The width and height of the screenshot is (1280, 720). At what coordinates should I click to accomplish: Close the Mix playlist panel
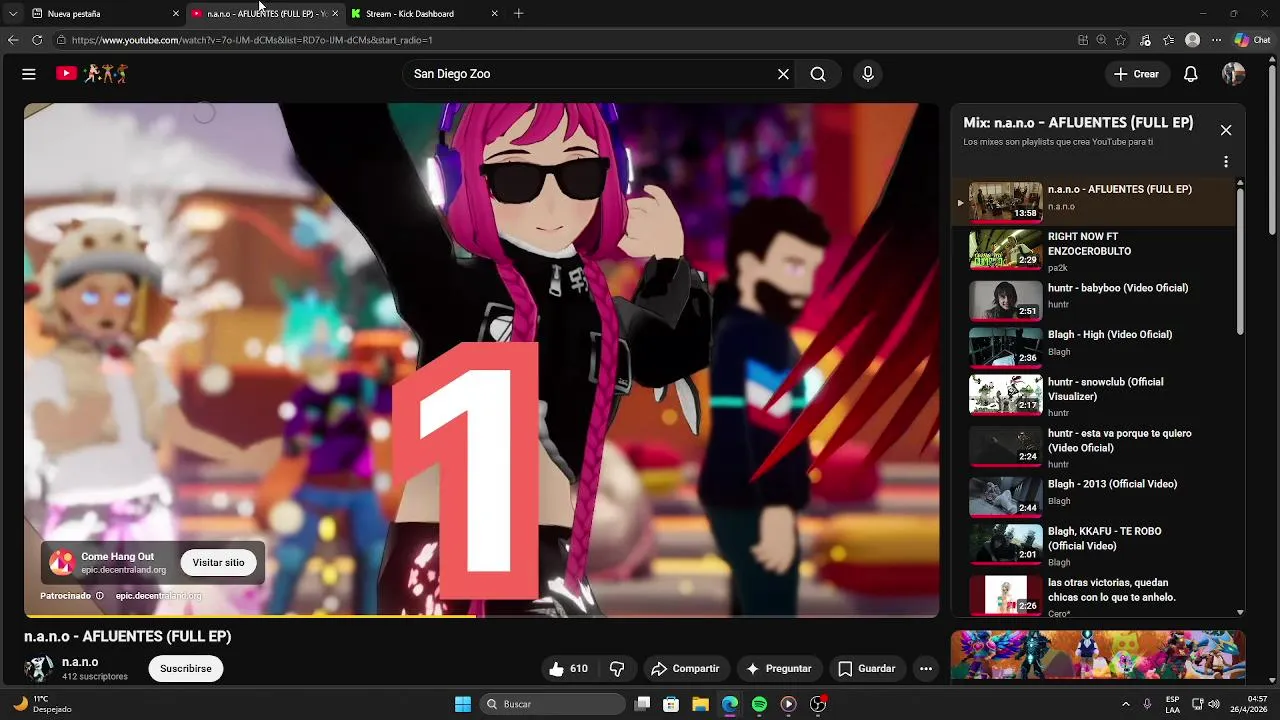pyautogui.click(x=1226, y=130)
